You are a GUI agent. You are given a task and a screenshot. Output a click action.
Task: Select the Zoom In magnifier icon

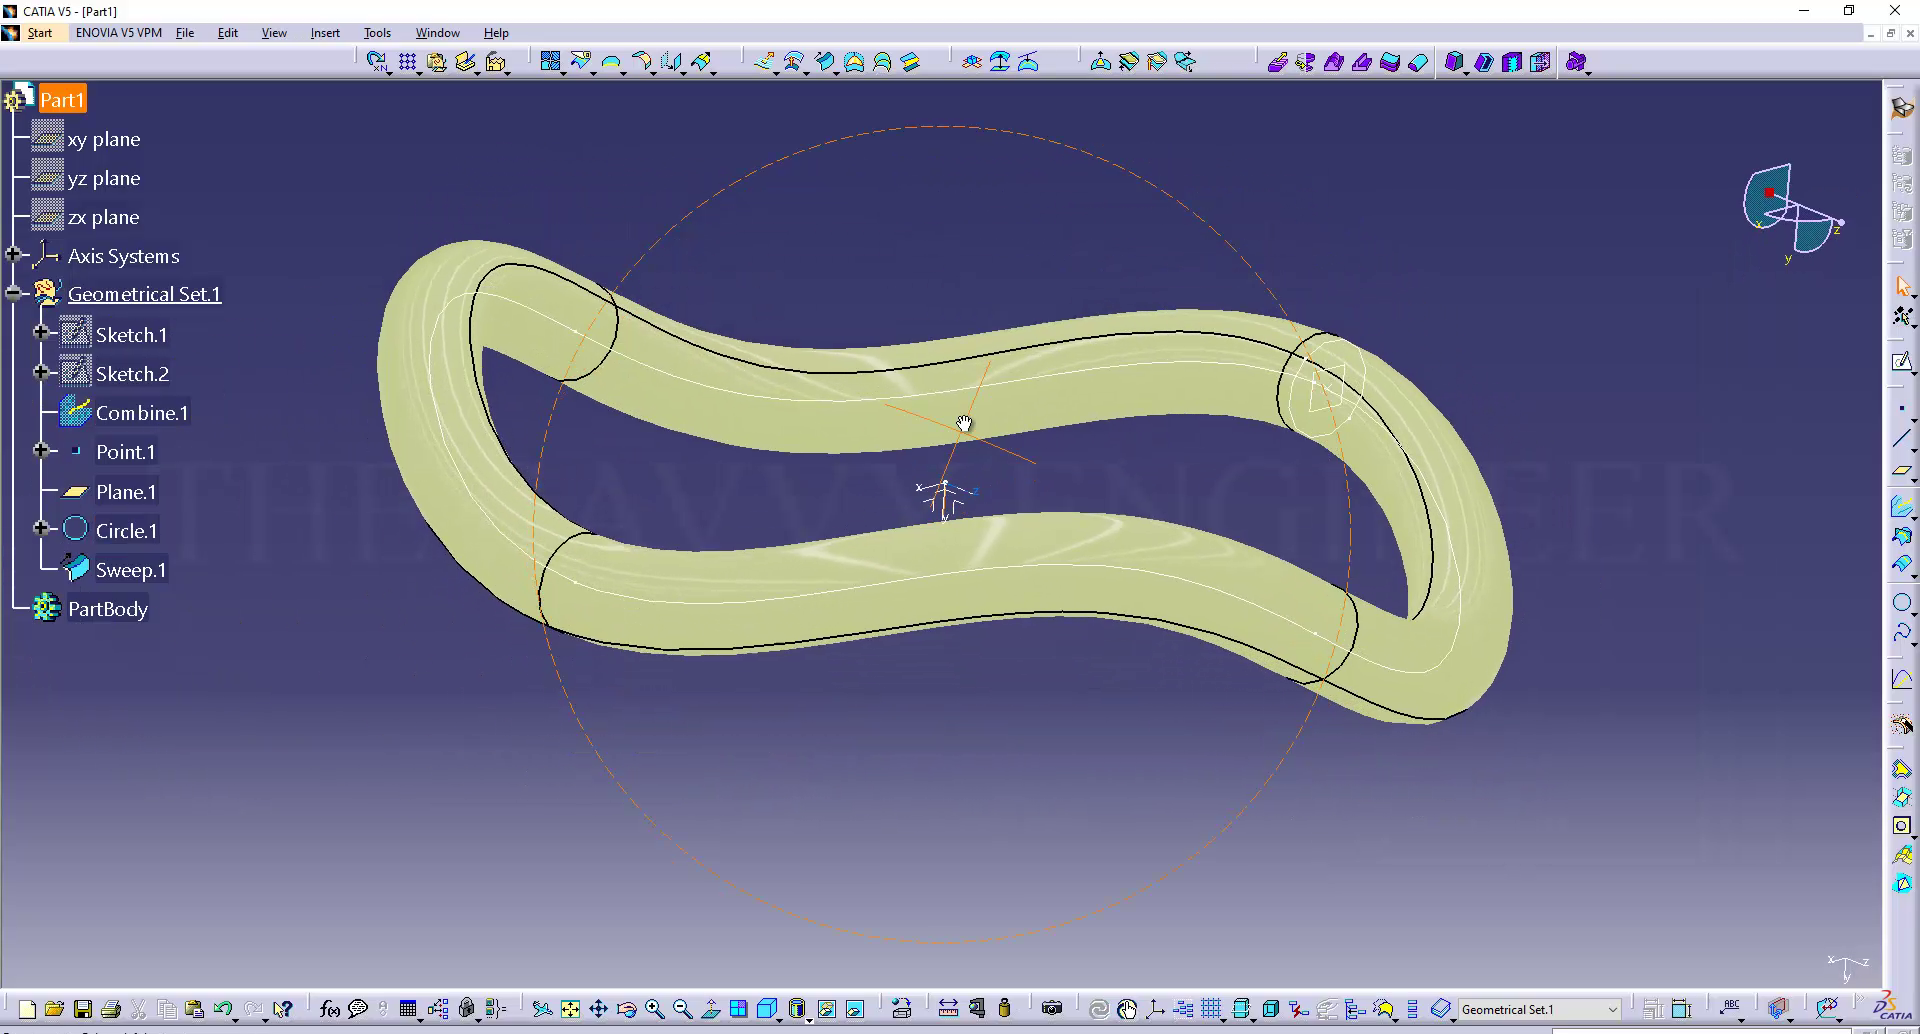655,1009
